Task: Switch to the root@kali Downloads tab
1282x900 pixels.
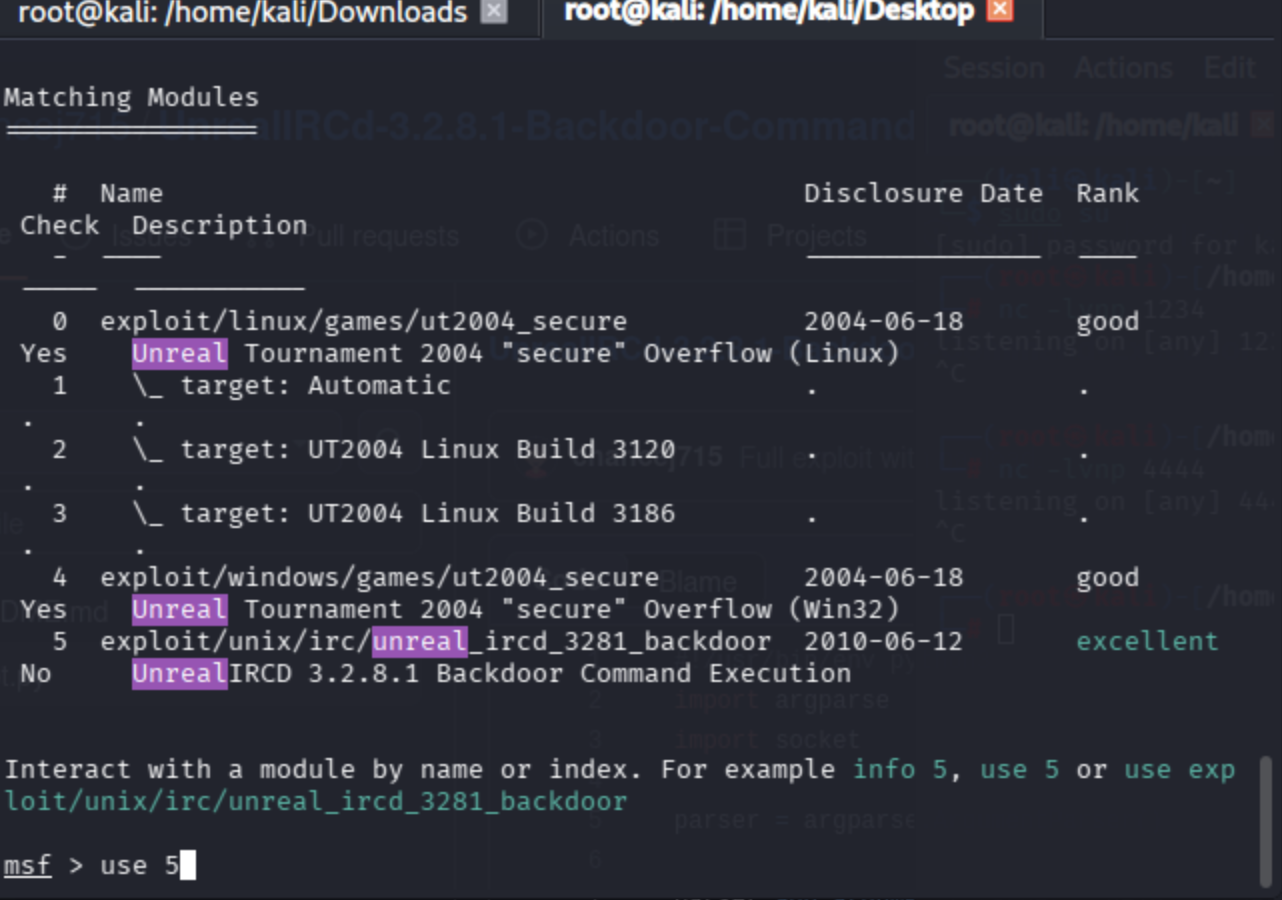Action: pos(242,13)
